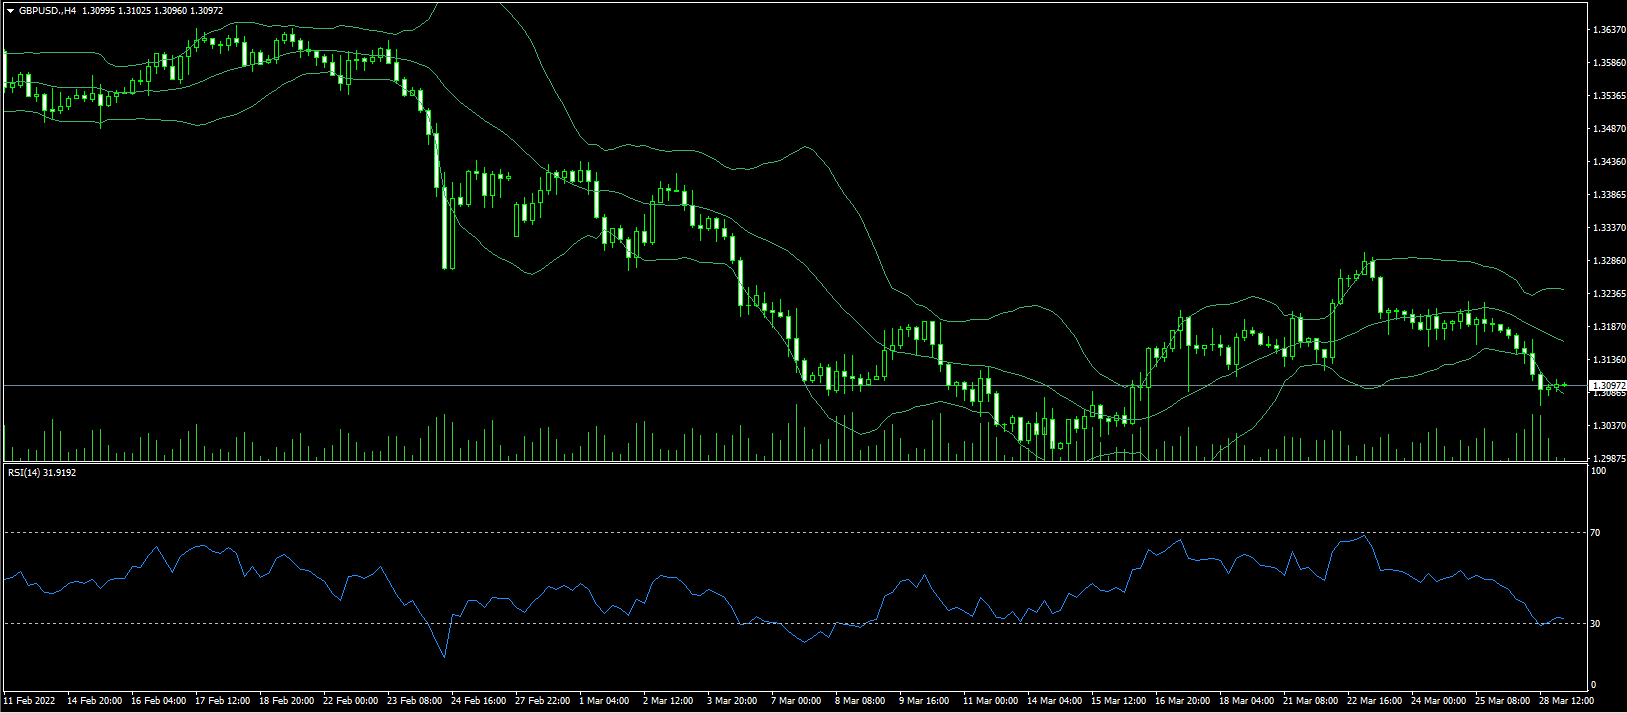1627x713 pixels.
Task: Click the 11 Mar 00:00 time label
Action: pyautogui.click(x=991, y=701)
